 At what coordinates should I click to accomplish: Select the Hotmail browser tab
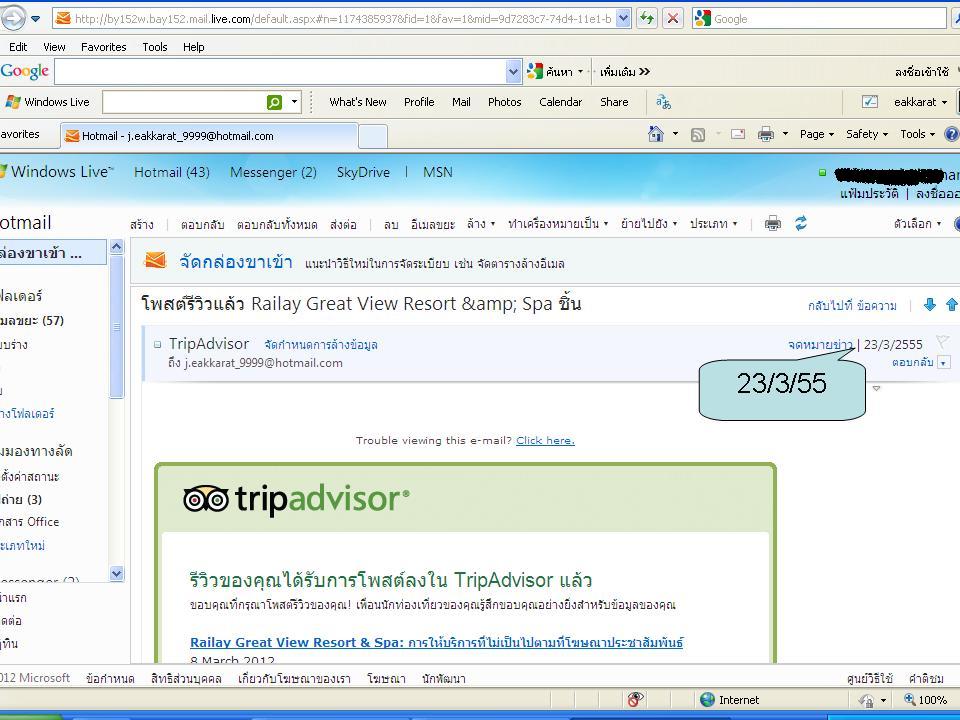click(x=209, y=136)
